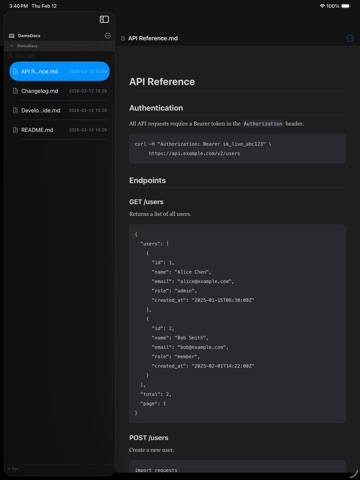Screen dimensions: 360x480
Task: Click the date next to Develo...ide.md
Action: point(88,110)
